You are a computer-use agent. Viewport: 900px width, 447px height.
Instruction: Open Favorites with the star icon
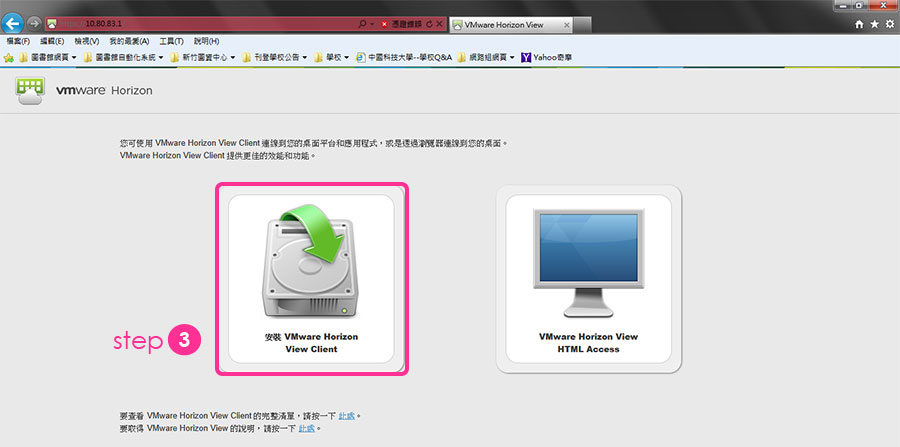[x=874, y=24]
